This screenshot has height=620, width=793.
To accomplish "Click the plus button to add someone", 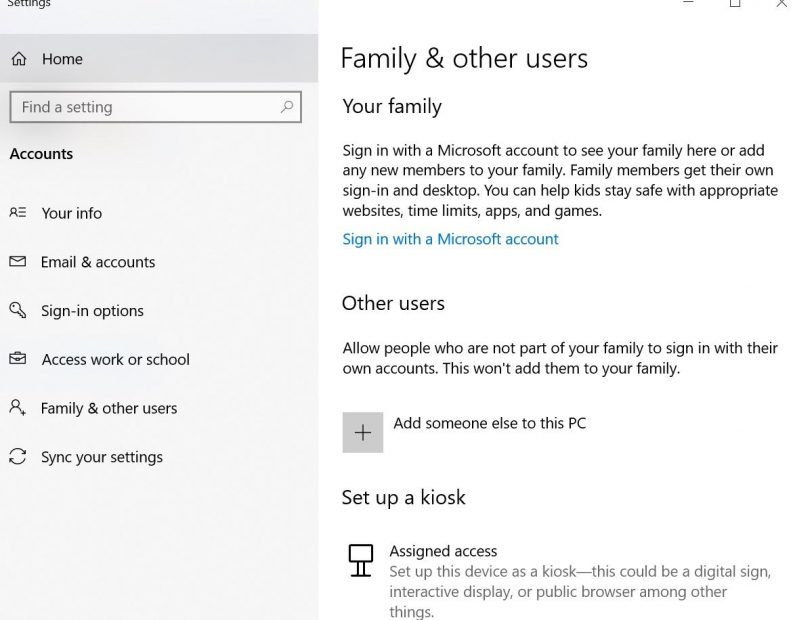I will [363, 432].
